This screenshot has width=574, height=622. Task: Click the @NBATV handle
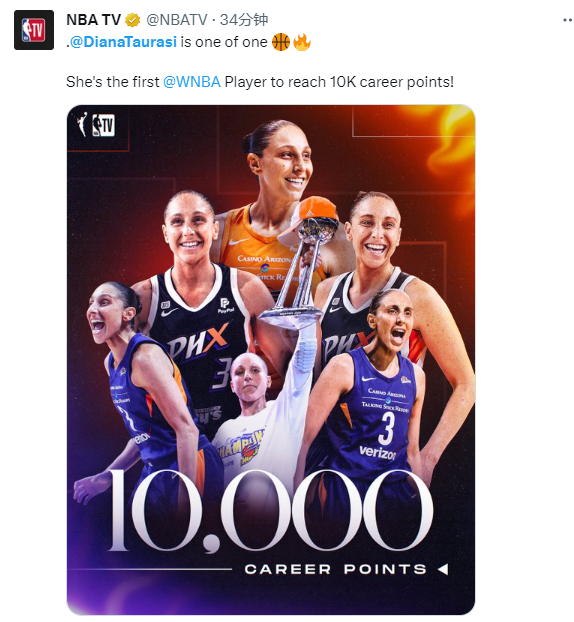click(x=177, y=20)
